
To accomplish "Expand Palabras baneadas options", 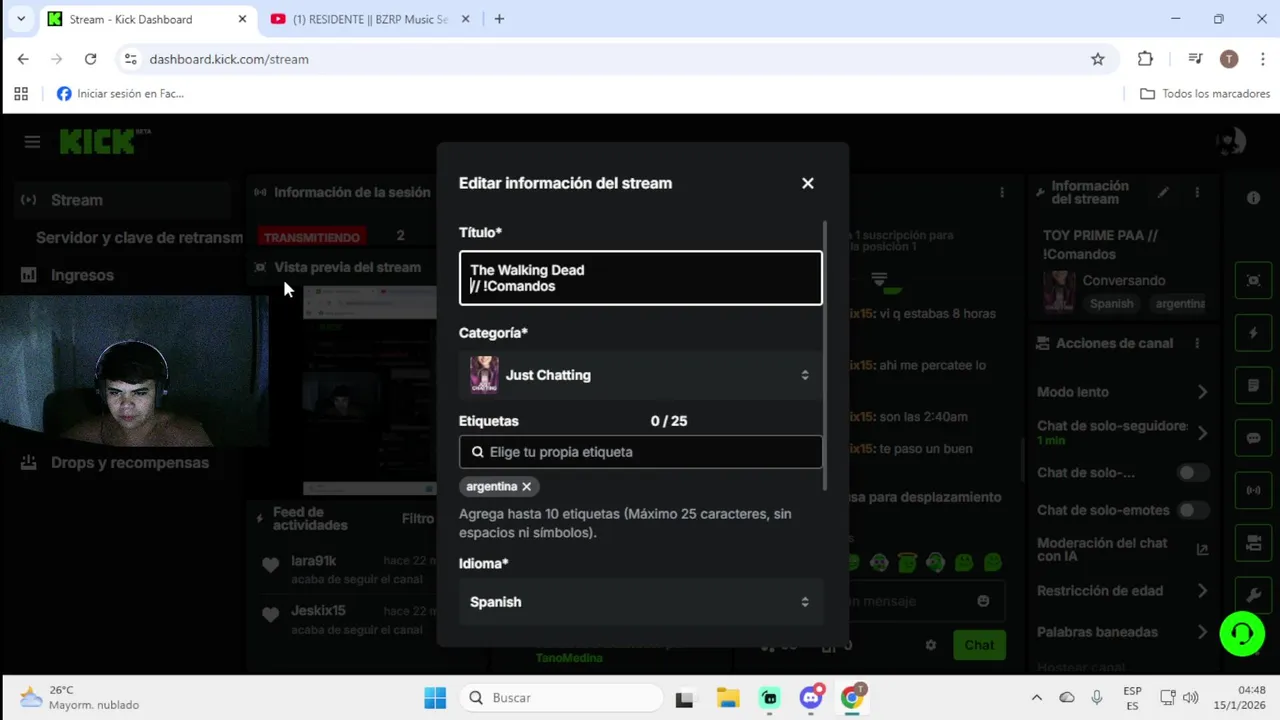I will [1203, 632].
